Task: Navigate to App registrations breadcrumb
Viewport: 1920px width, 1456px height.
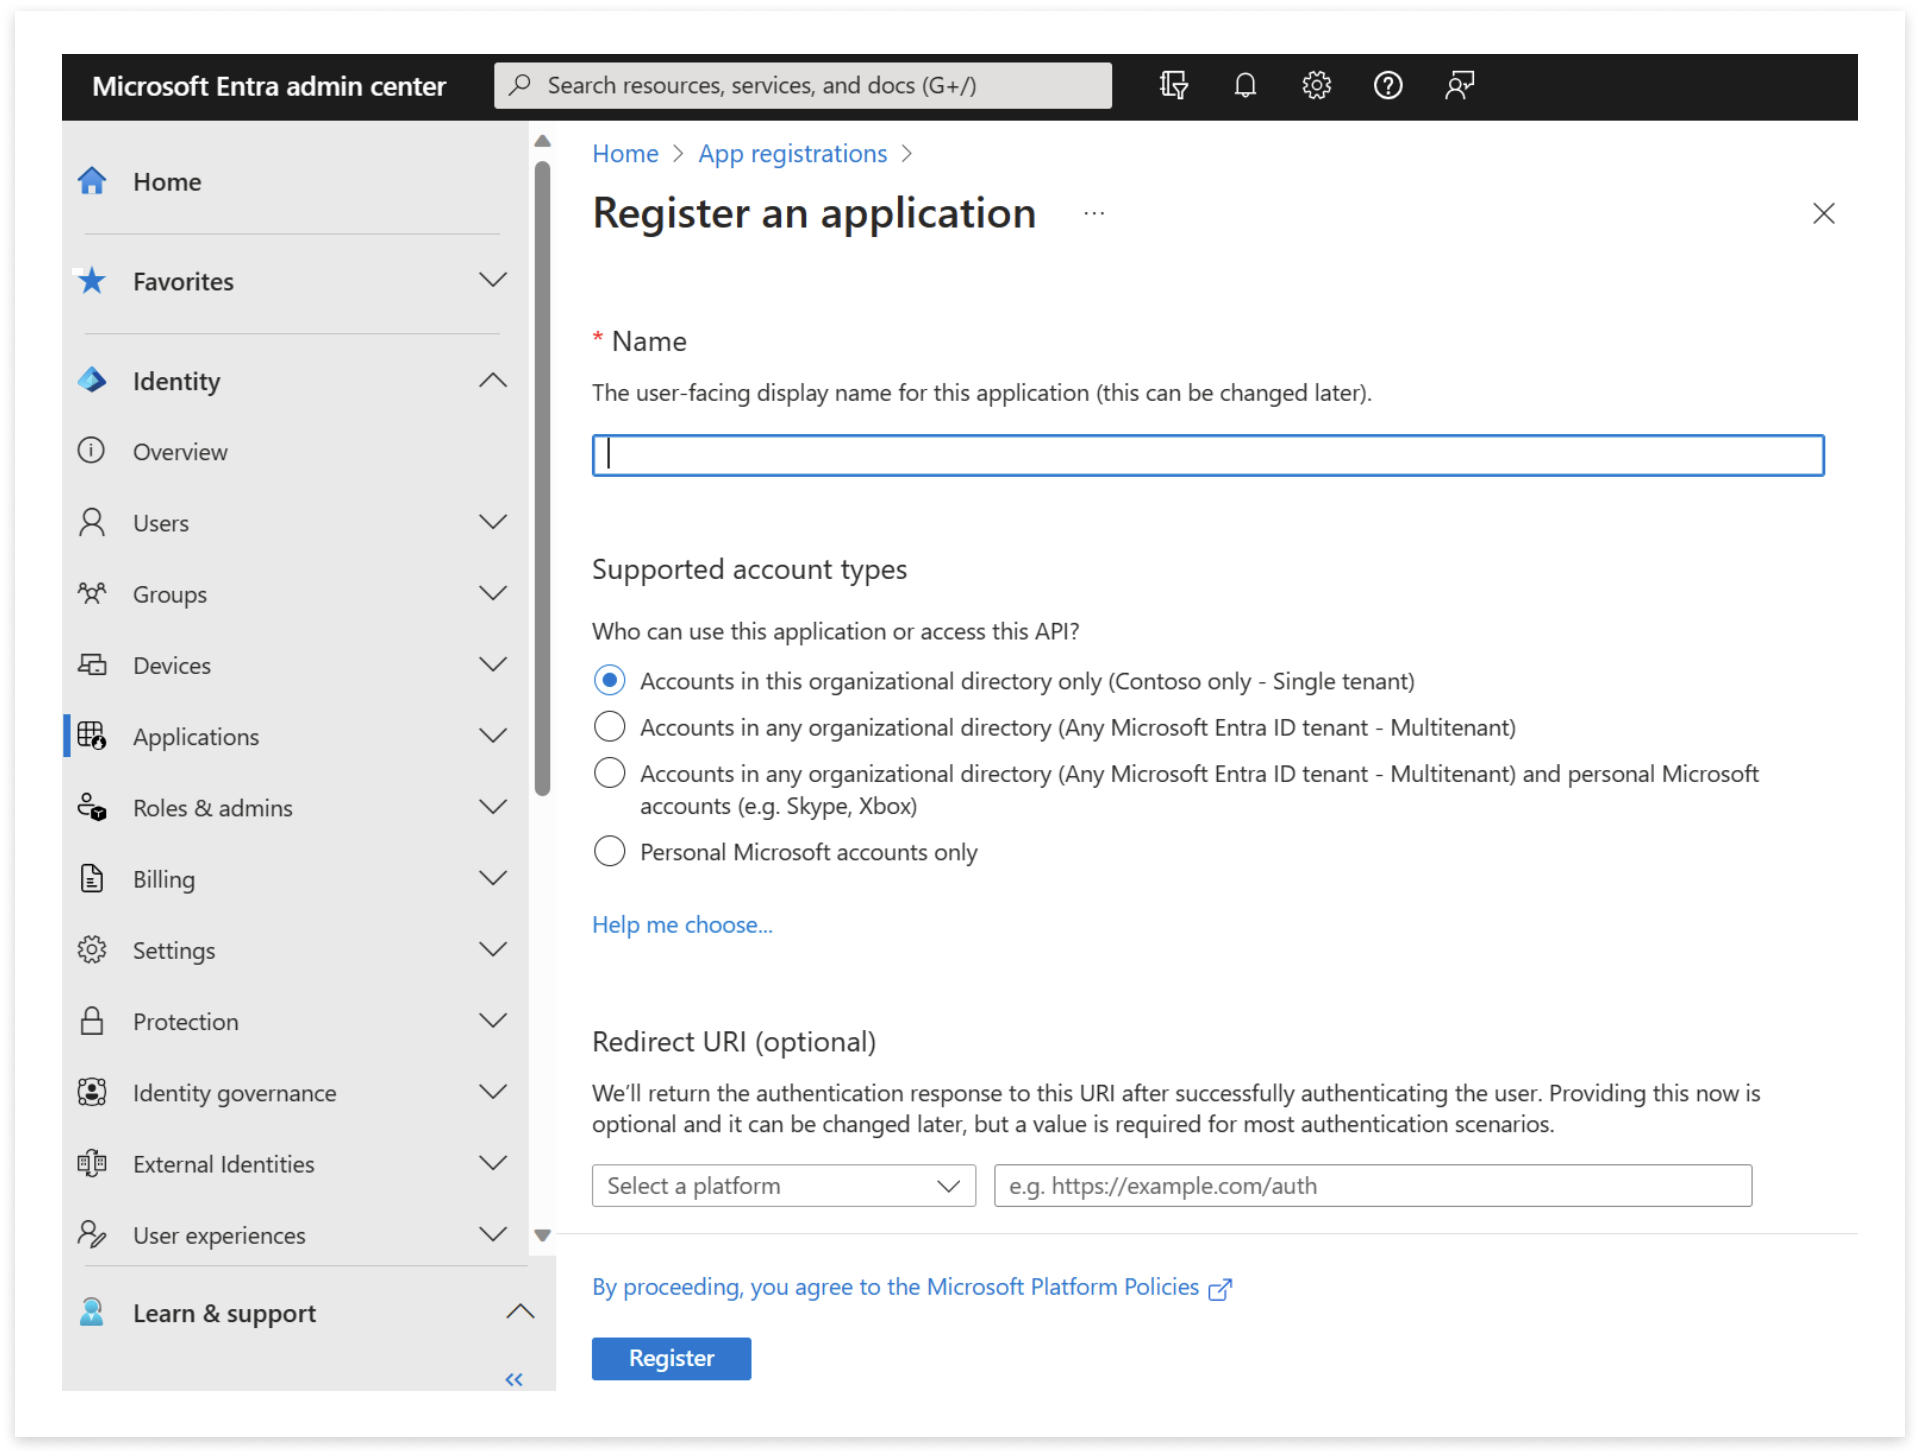Action: pos(792,153)
